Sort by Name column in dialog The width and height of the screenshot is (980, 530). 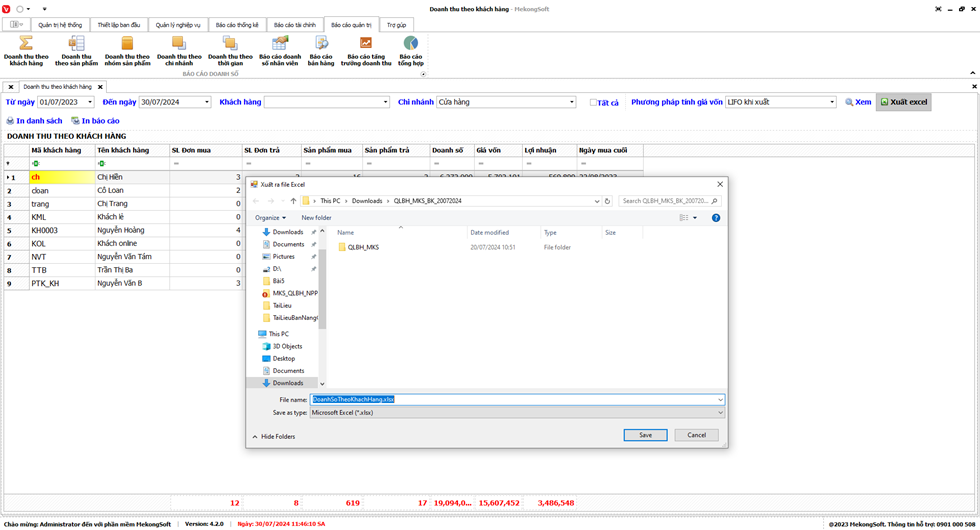point(346,232)
